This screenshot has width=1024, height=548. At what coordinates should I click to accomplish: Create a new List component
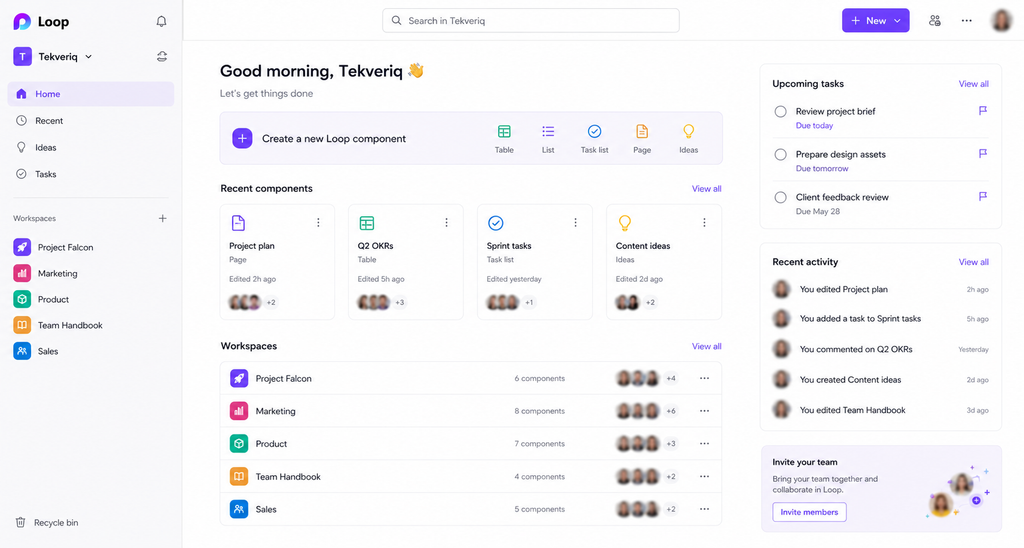click(x=548, y=139)
